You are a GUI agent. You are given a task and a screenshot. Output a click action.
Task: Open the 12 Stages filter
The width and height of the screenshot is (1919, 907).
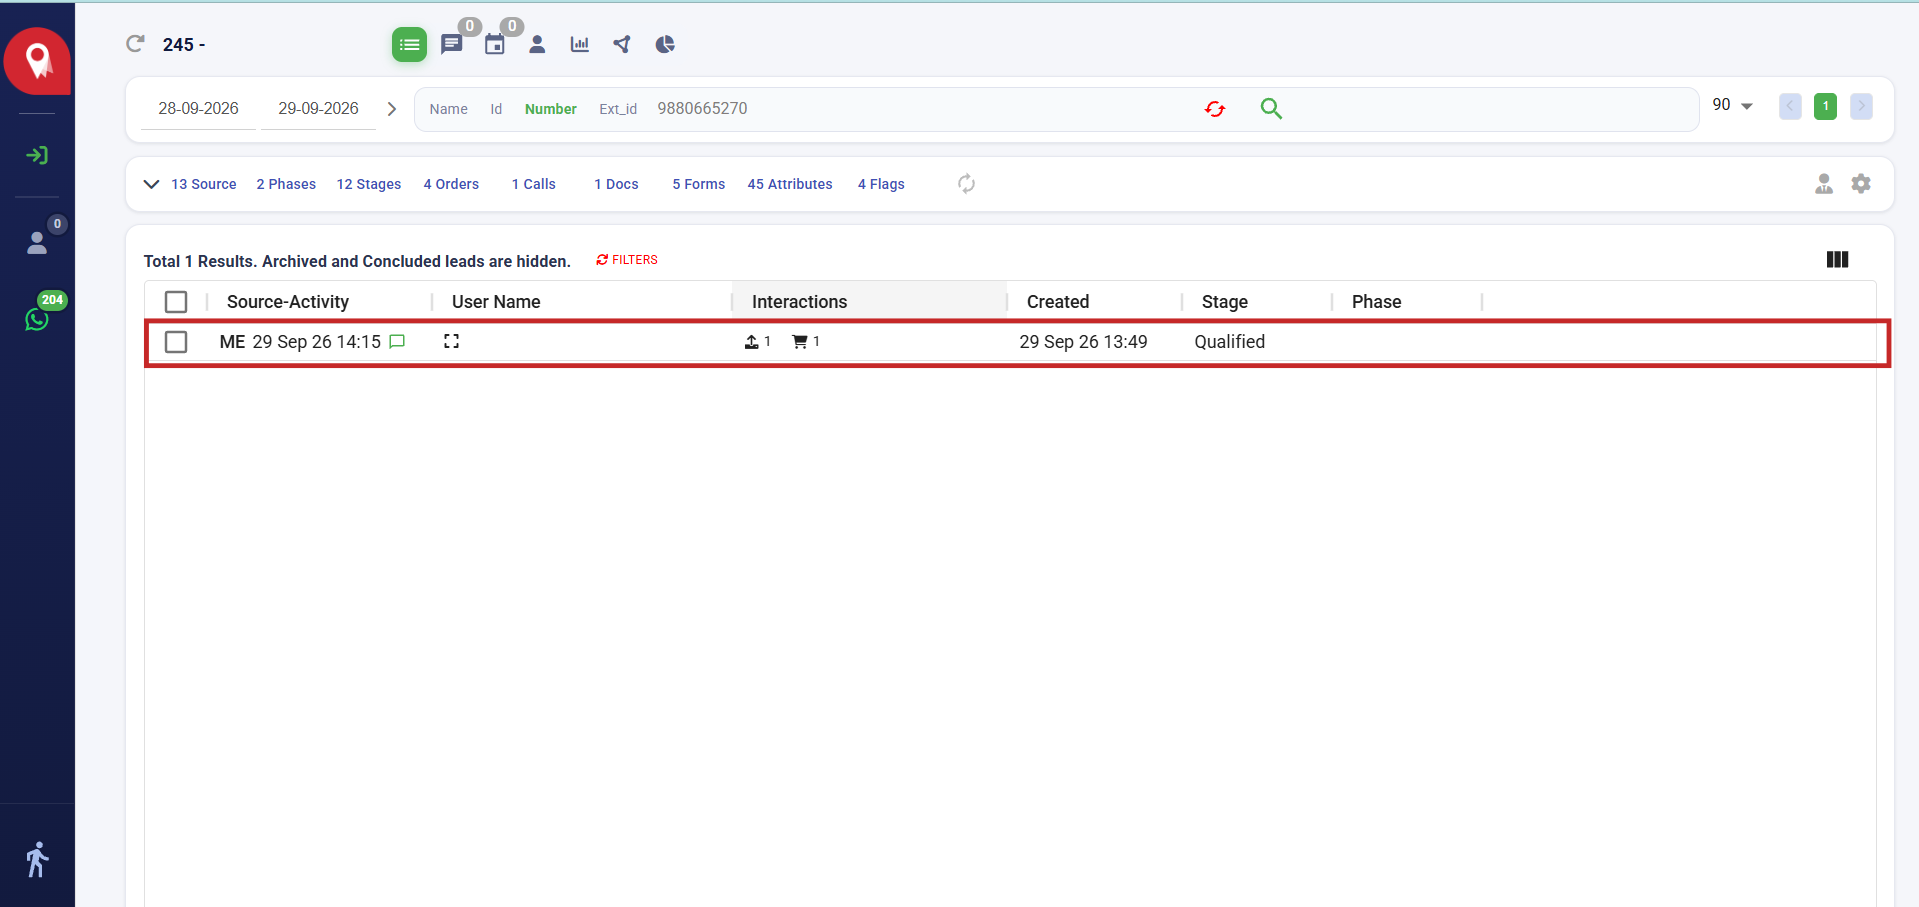click(369, 184)
